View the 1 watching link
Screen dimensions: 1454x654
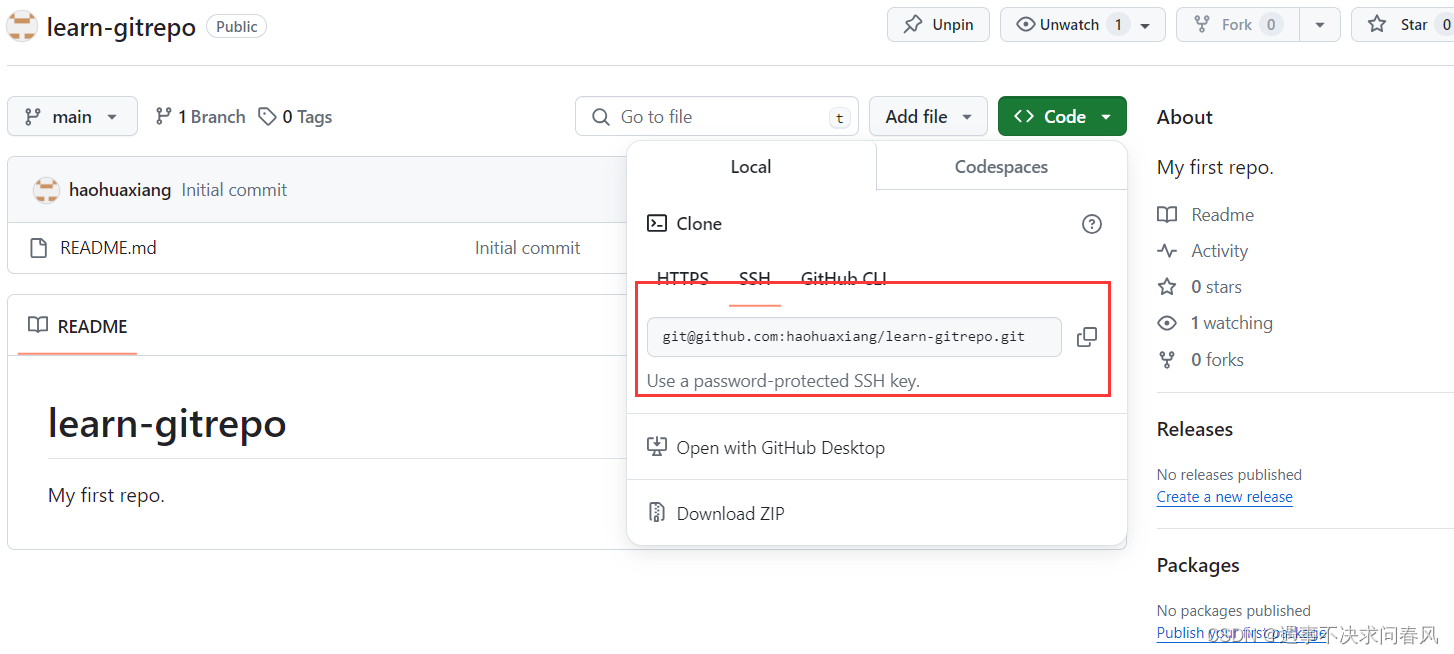click(x=1231, y=323)
